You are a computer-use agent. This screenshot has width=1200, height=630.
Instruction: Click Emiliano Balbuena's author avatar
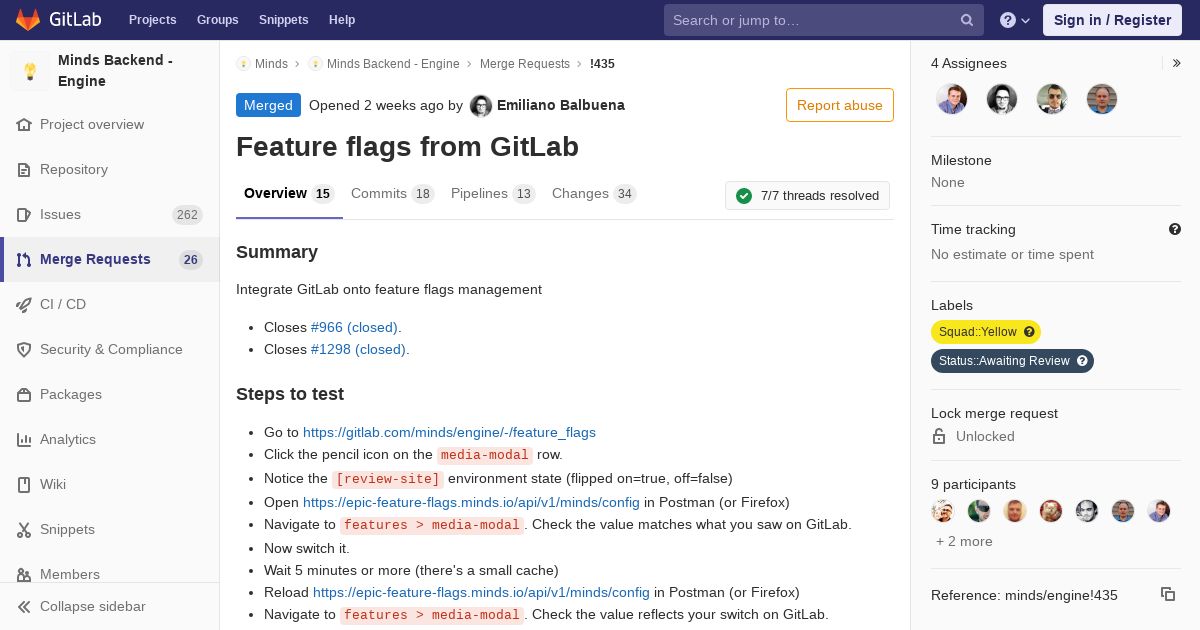(x=481, y=106)
